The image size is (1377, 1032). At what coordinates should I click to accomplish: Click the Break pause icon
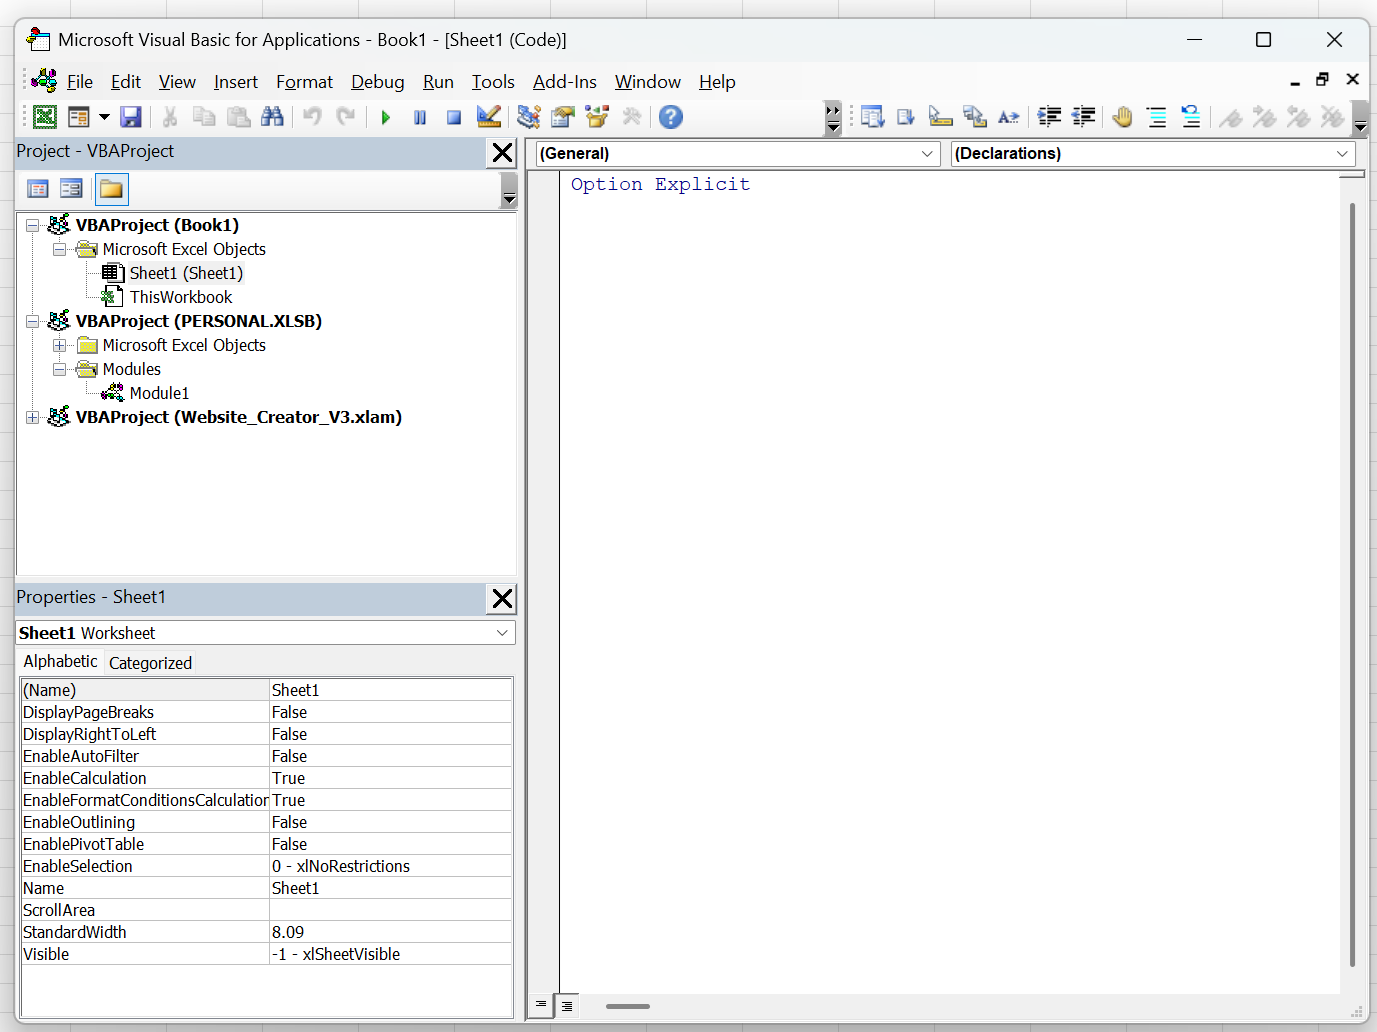pyautogui.click(x=420, y=117)
